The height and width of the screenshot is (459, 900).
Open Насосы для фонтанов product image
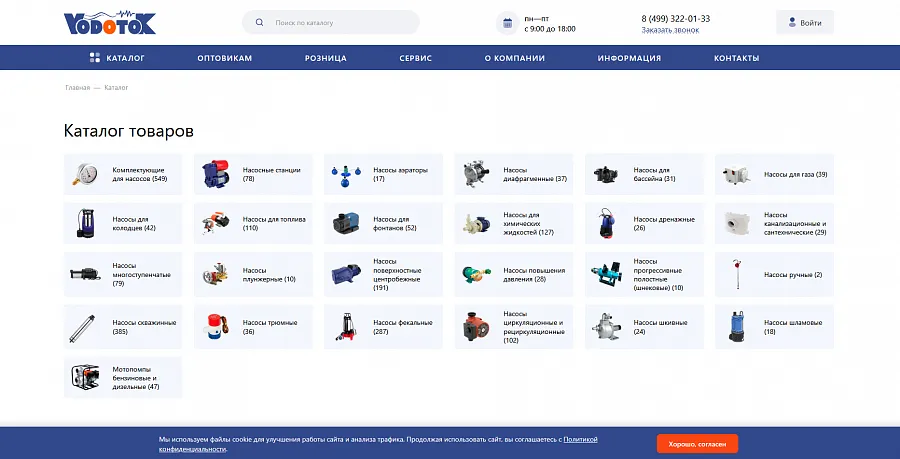coord(346,223)
